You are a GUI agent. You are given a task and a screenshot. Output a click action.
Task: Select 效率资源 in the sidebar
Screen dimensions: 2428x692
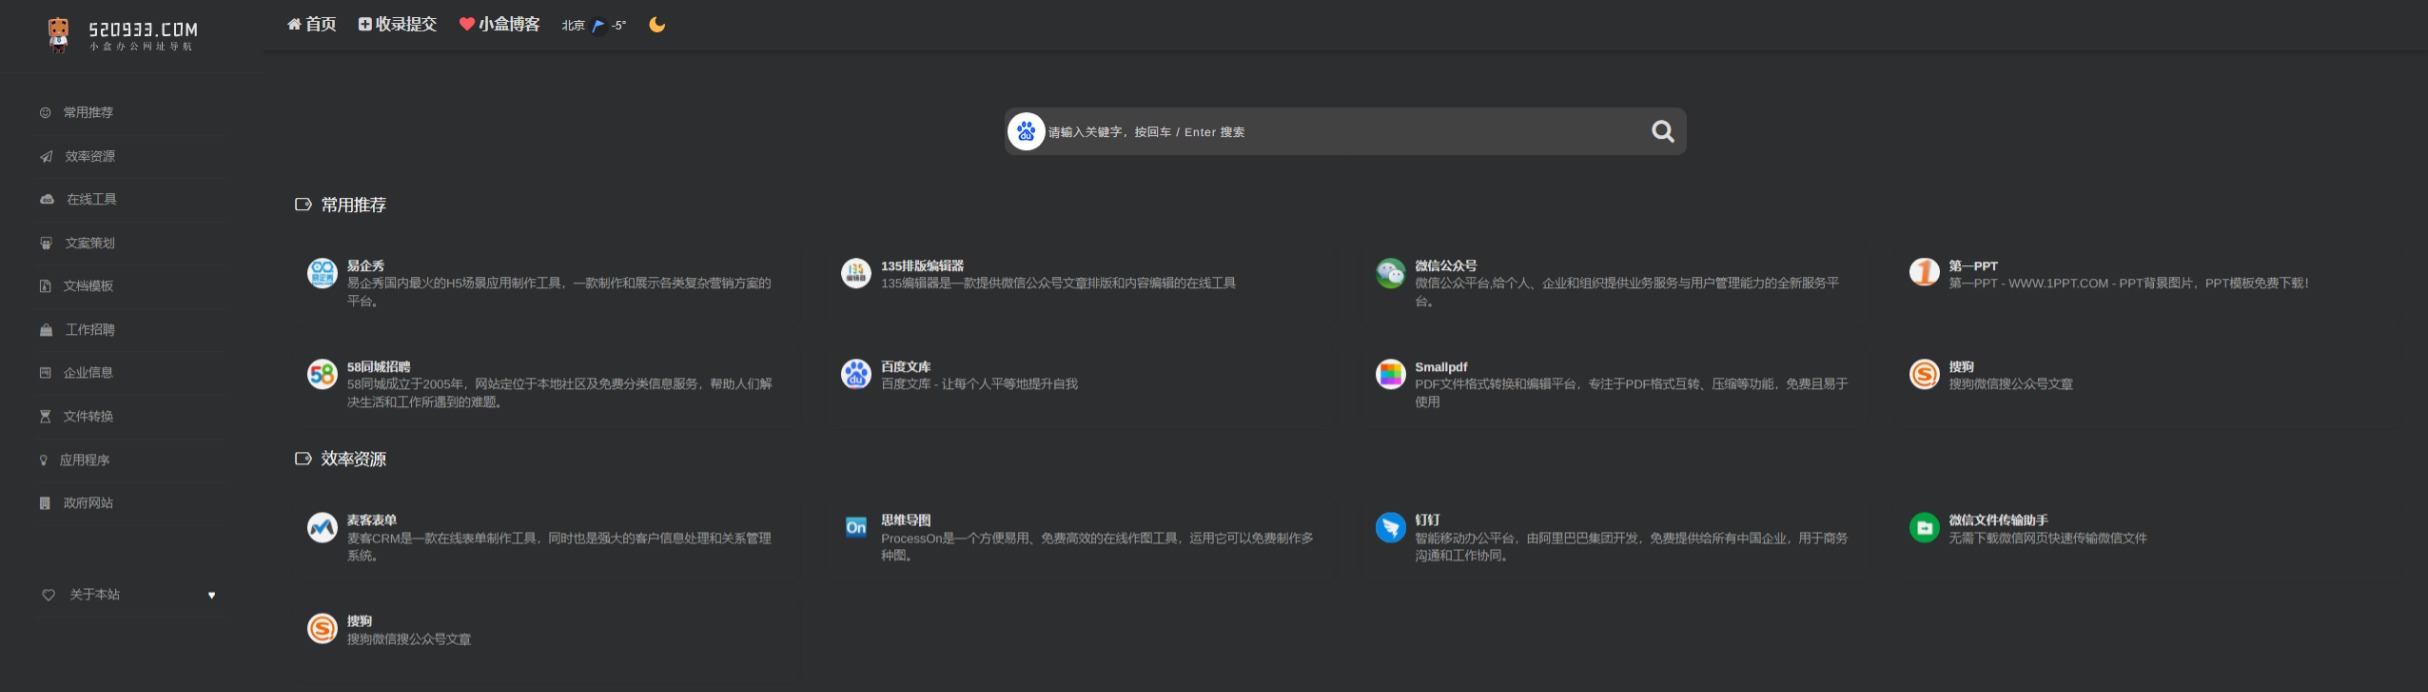(90, 156)
